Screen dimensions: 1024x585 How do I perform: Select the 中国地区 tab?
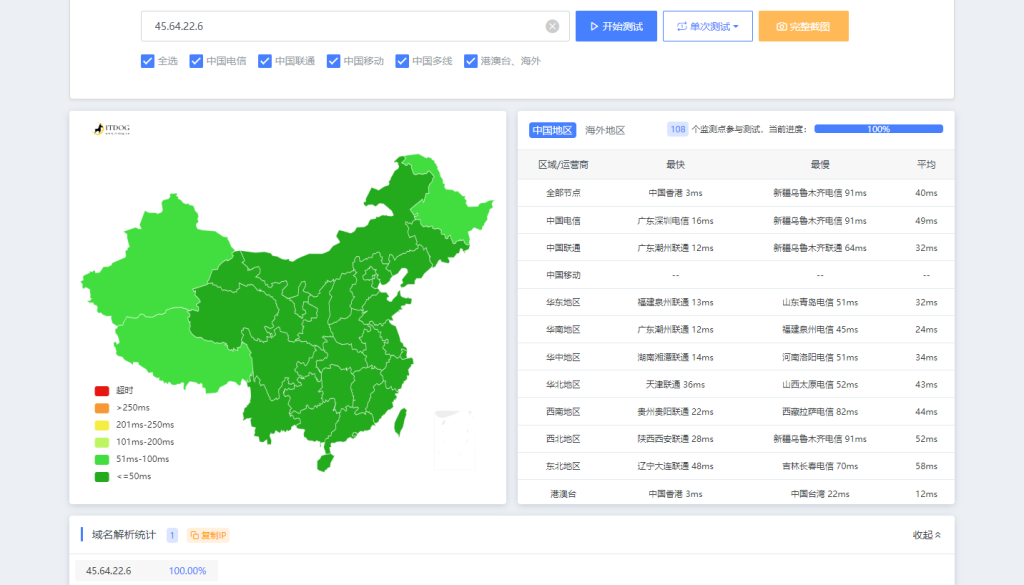[552, 130]
